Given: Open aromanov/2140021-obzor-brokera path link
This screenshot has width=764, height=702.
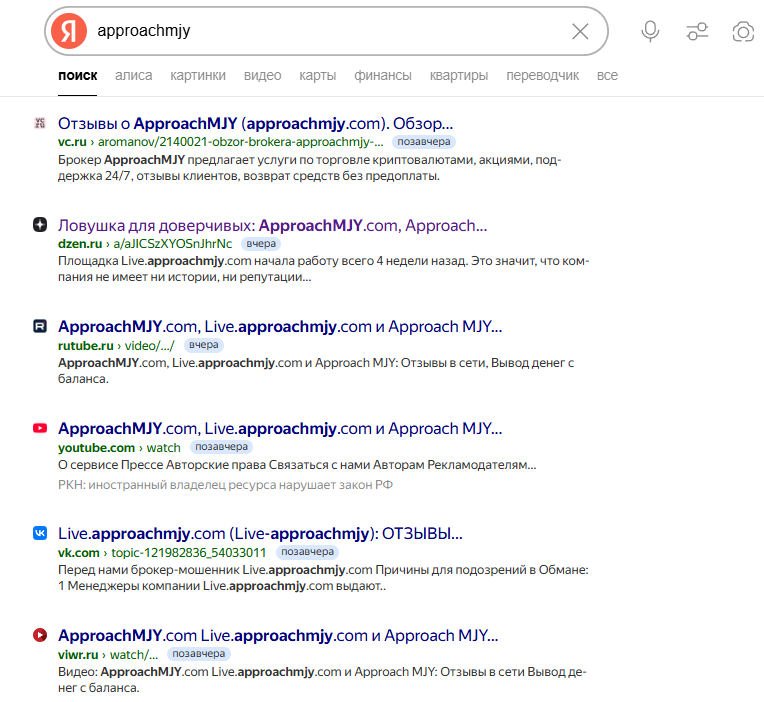Looking at the screenshot, I should [241, 142].
